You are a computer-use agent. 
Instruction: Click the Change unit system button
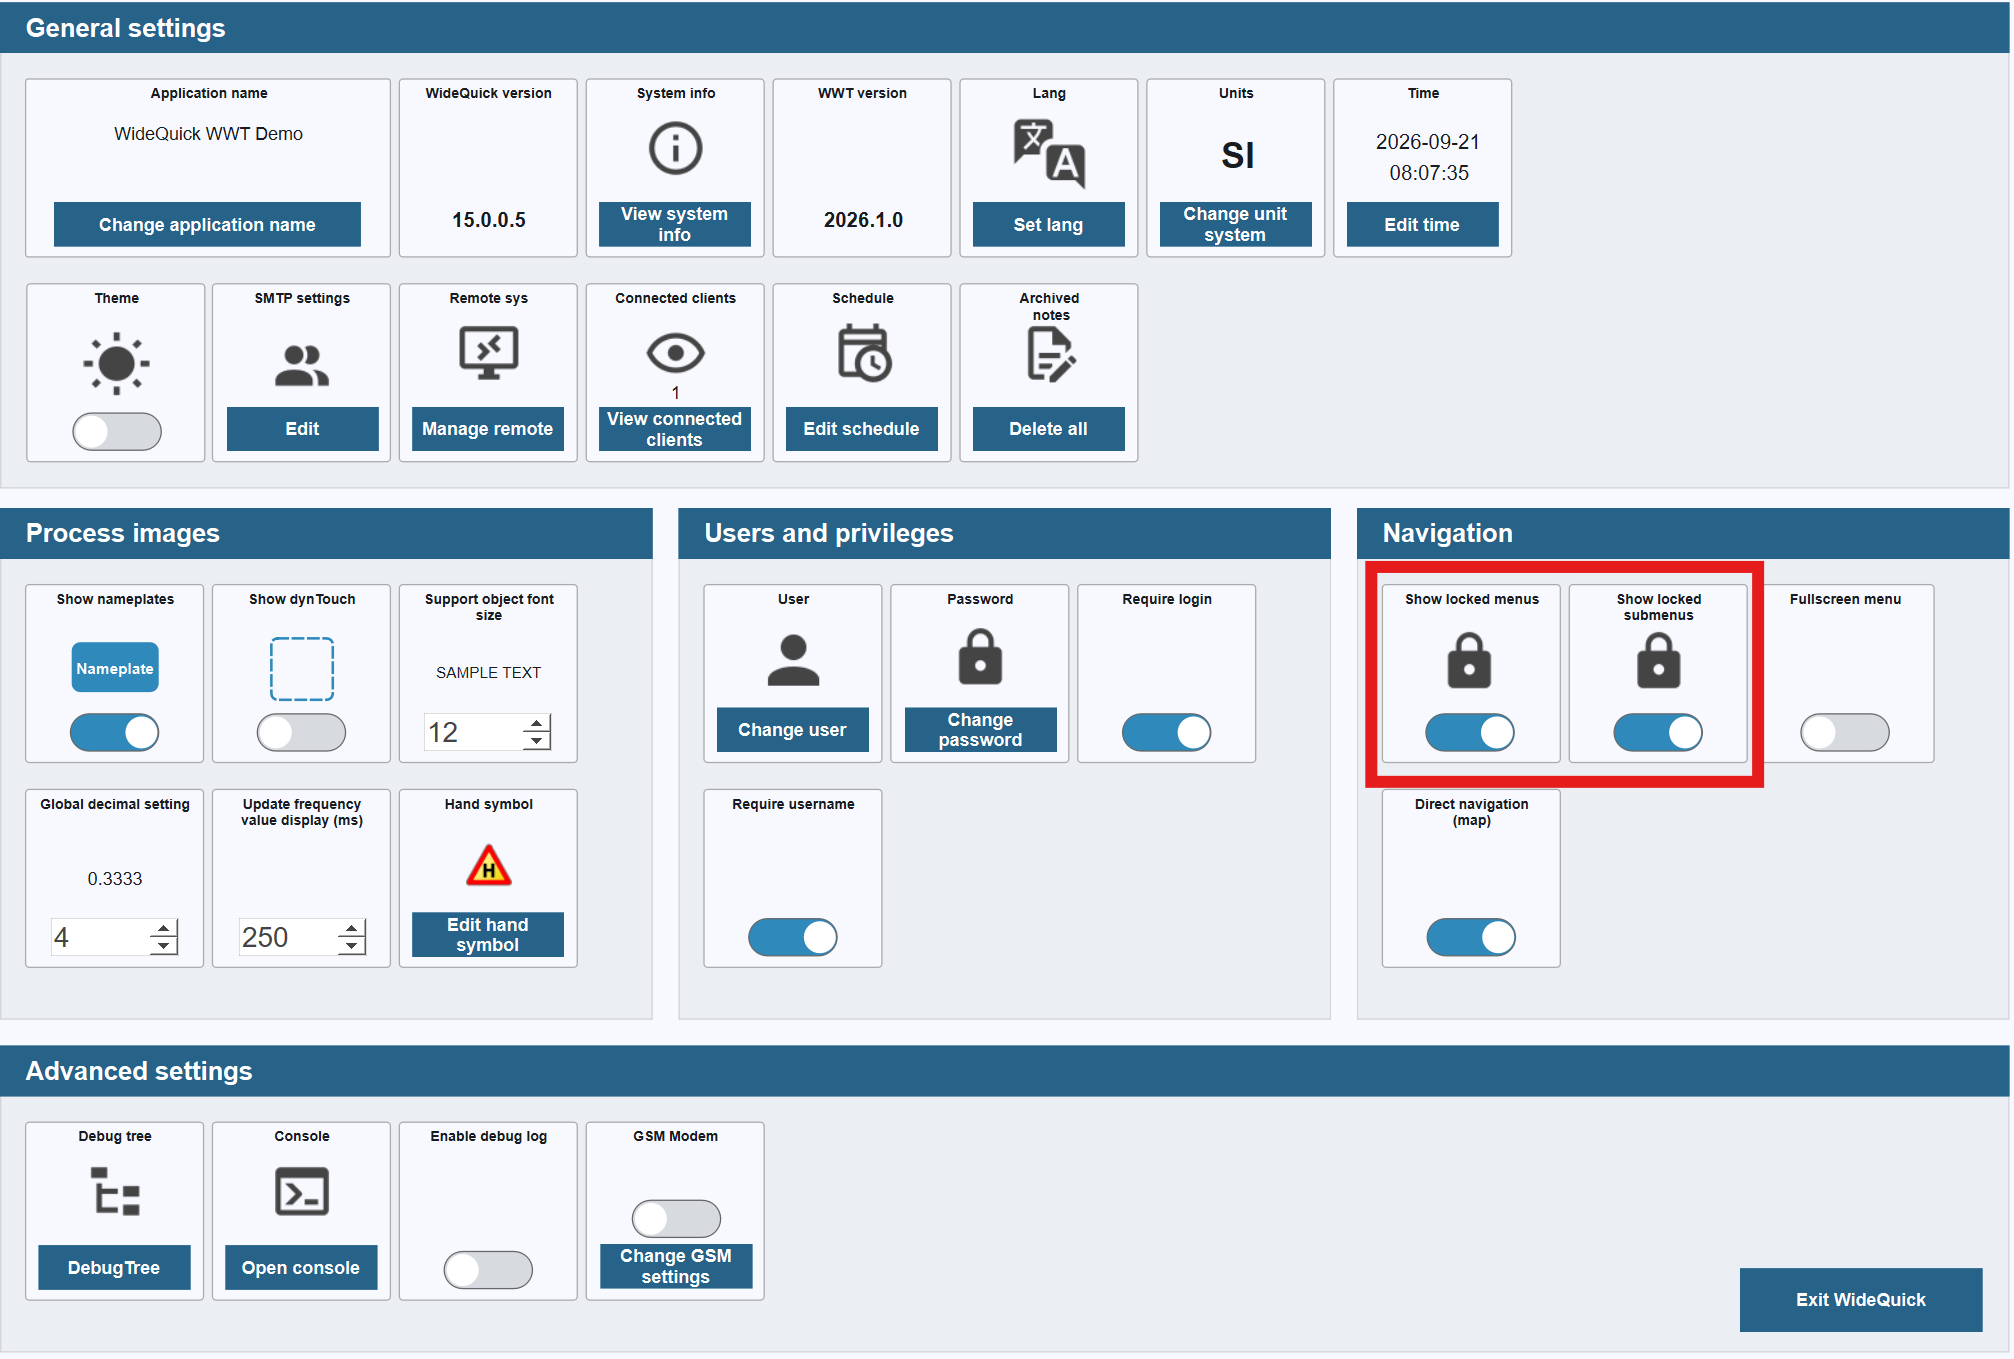click(x=1235, y=225)
